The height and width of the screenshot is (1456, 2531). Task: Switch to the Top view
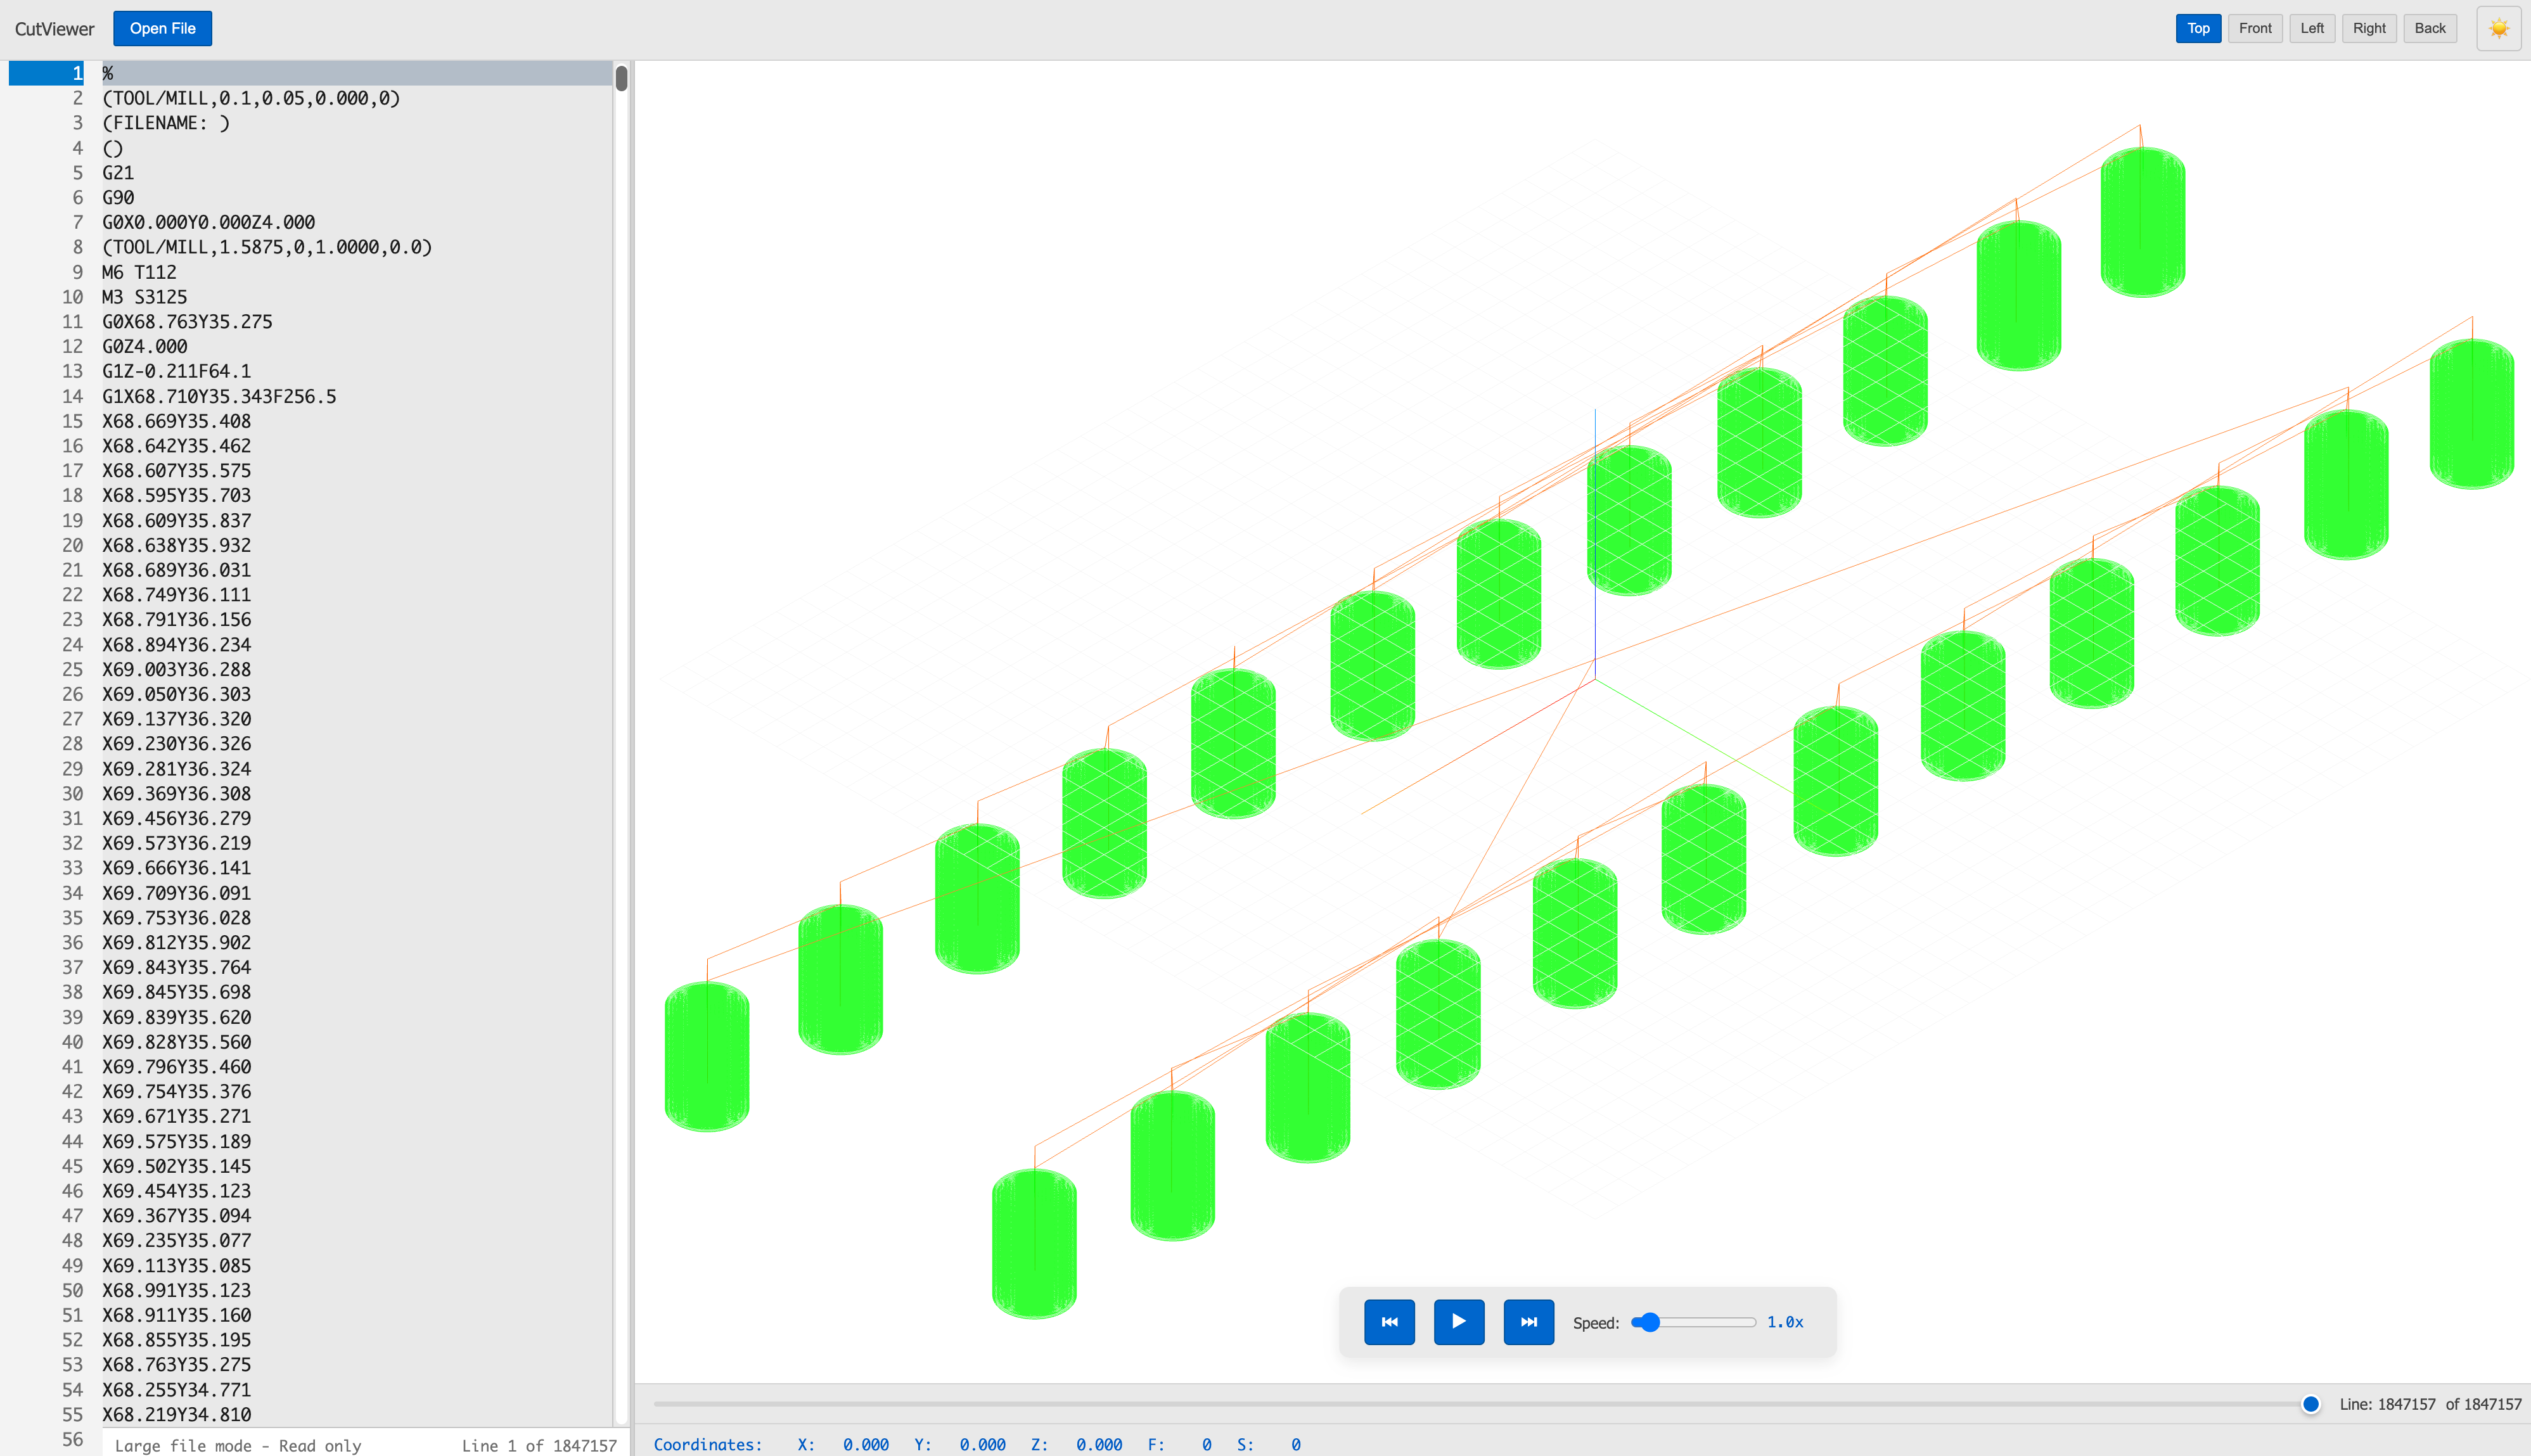tap(2197, 28)
